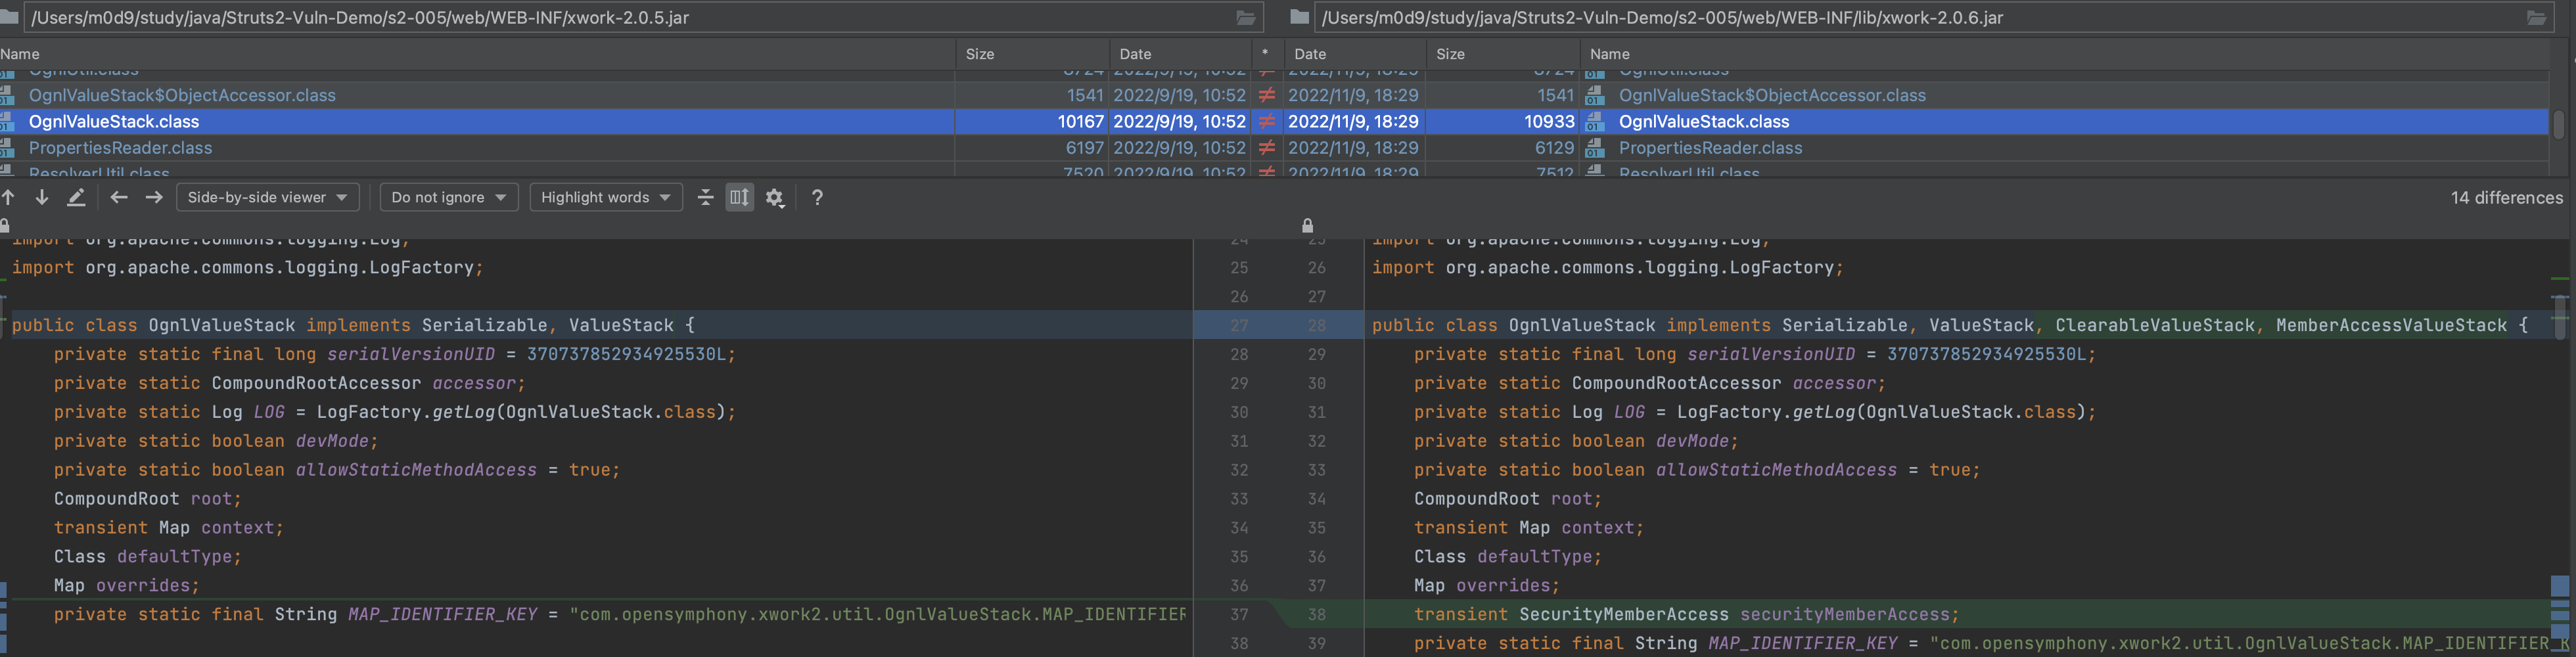Compare previous file with left arrow
The height and width of the screenshot is (657, 2576).
click(x=119, y=197)
